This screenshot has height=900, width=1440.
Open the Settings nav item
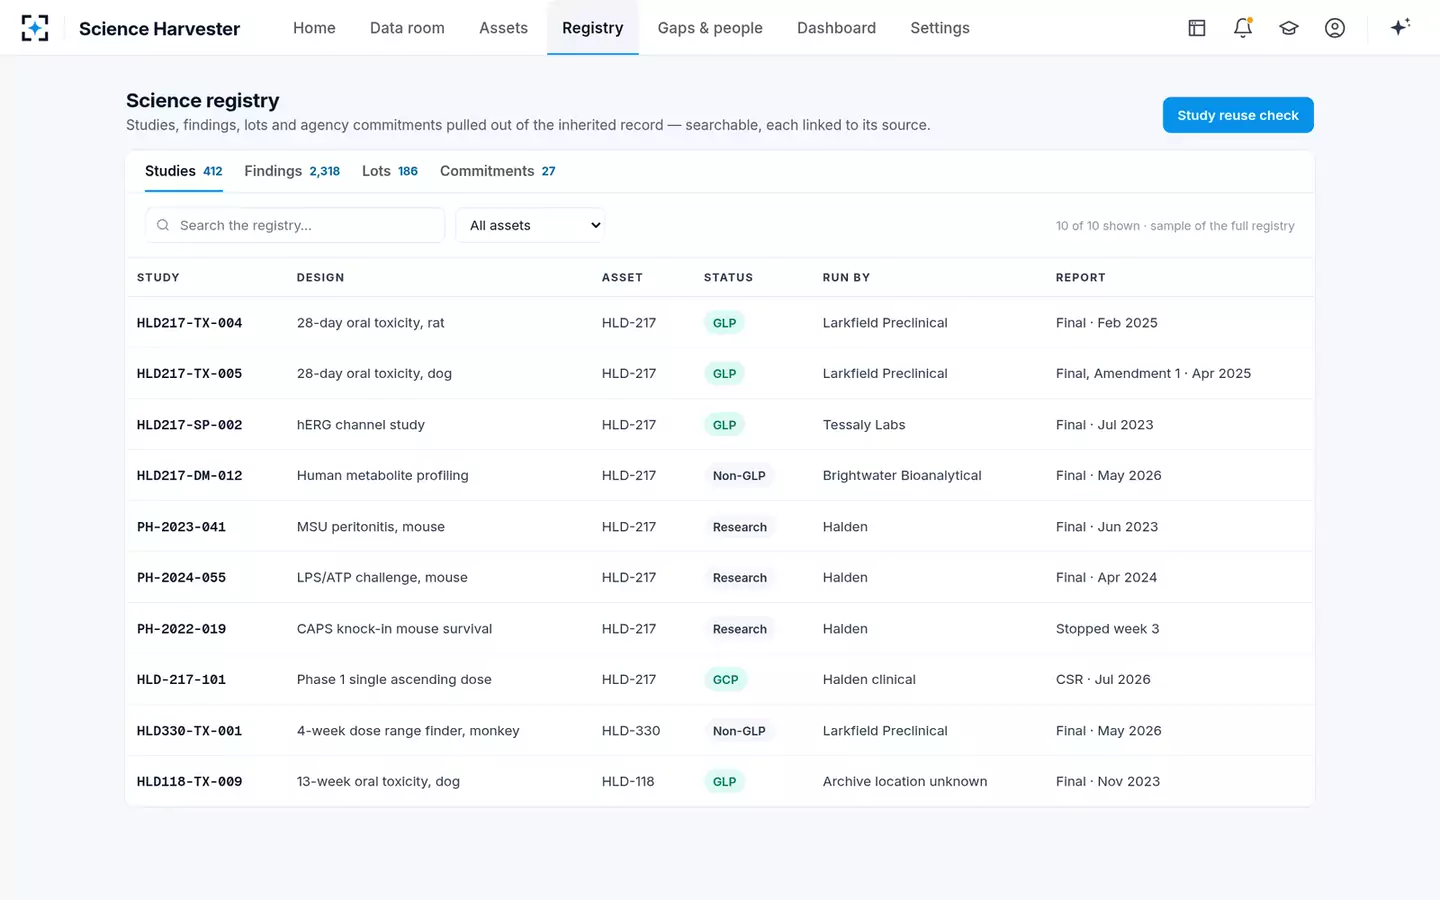(x=940, y=28)
